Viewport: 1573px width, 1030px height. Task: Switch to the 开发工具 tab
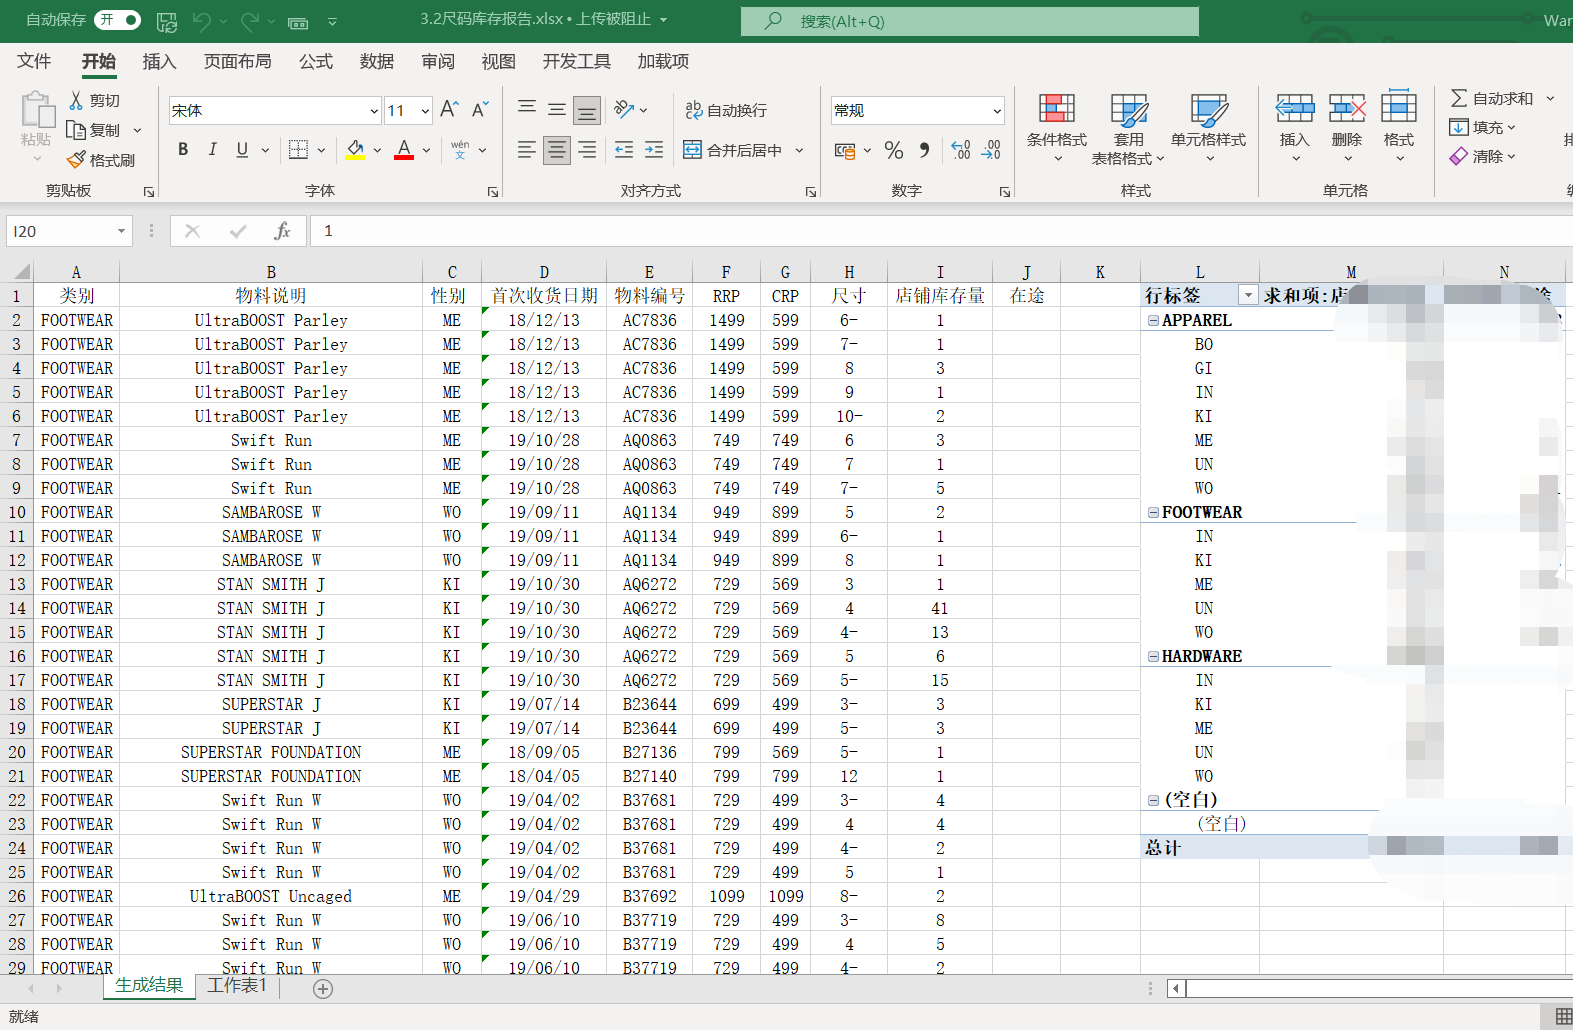[x=577, y=61]
